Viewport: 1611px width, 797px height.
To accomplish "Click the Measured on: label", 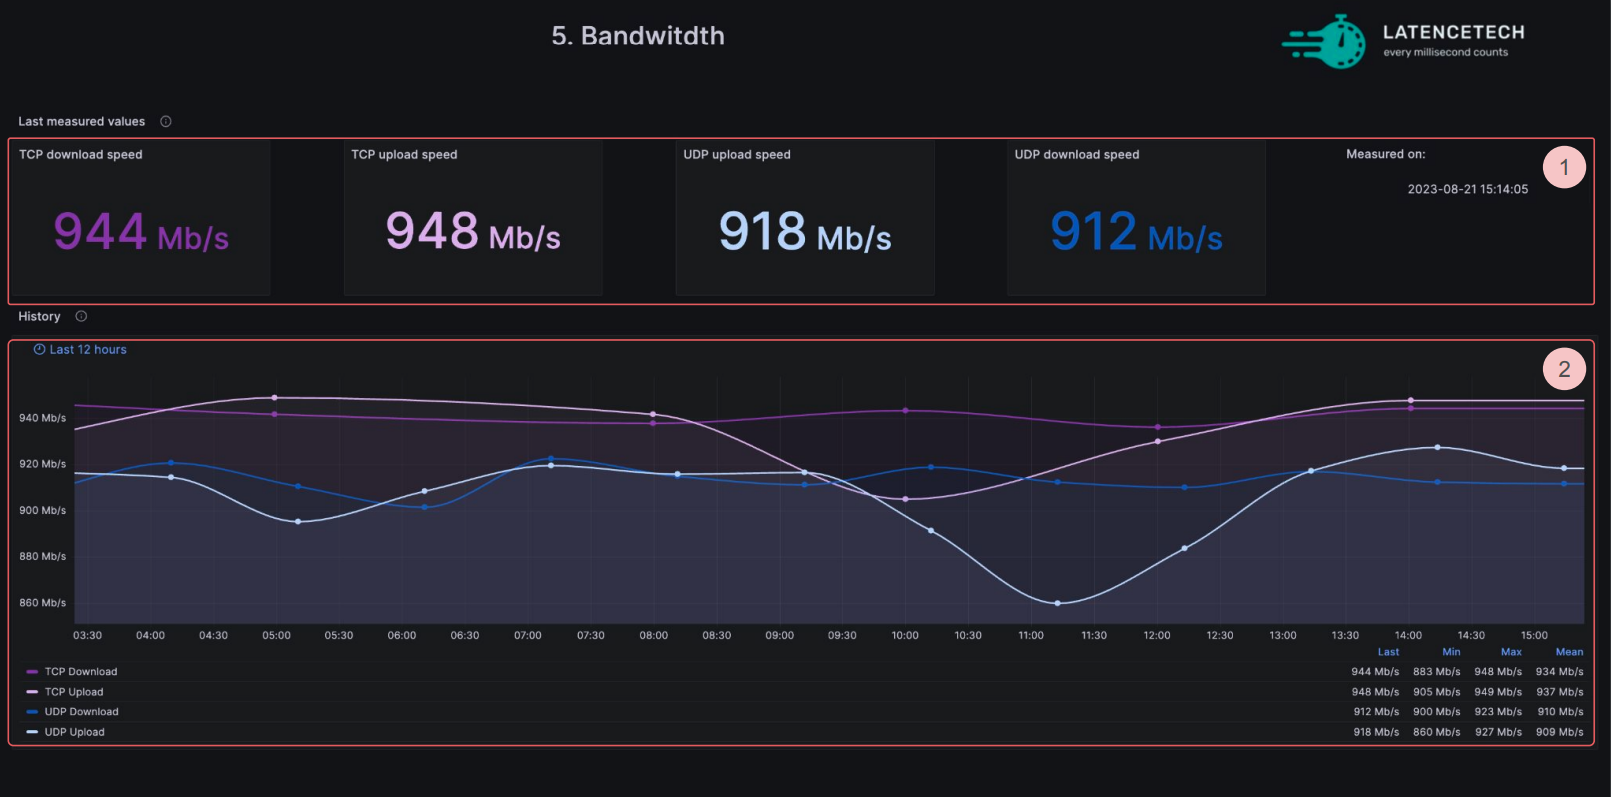I will (x=1386, y=154).
